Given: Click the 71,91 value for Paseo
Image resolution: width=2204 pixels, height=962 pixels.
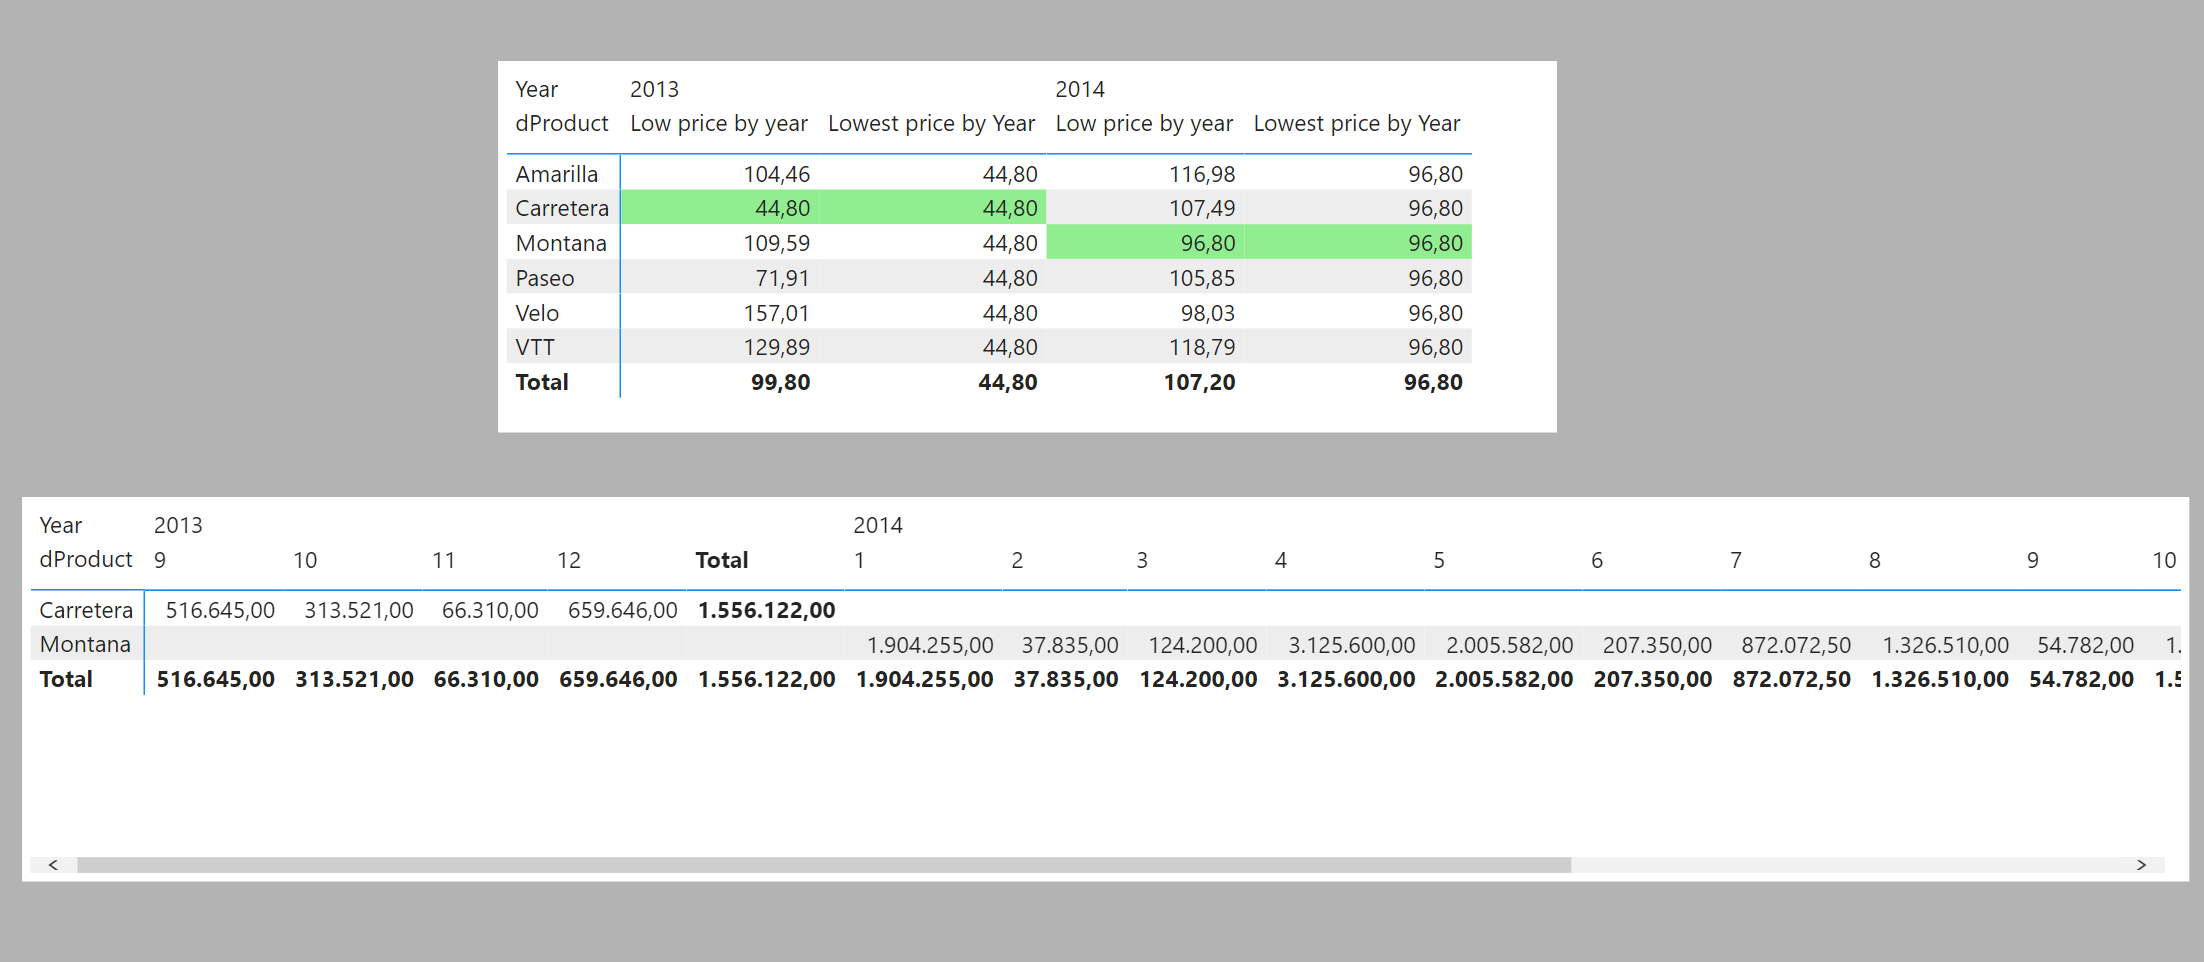Looking at the screenshot, I should (782, 278).
